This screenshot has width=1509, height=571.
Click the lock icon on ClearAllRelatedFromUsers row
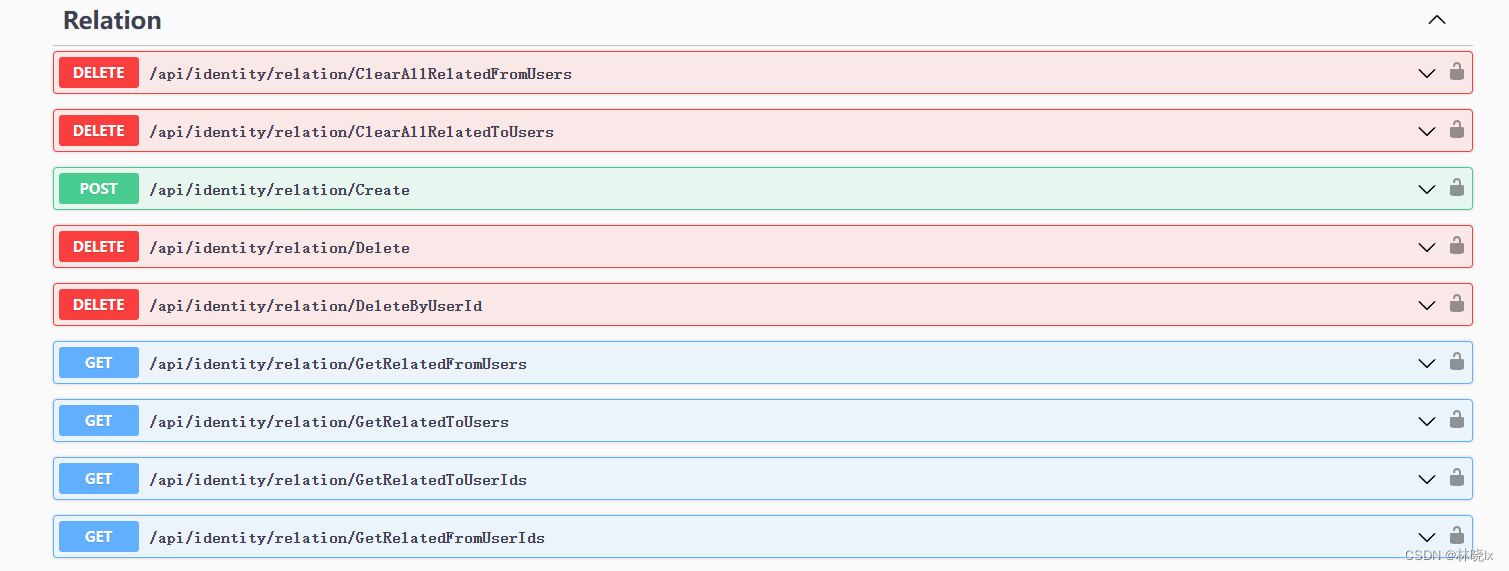tap(1456, 72)
